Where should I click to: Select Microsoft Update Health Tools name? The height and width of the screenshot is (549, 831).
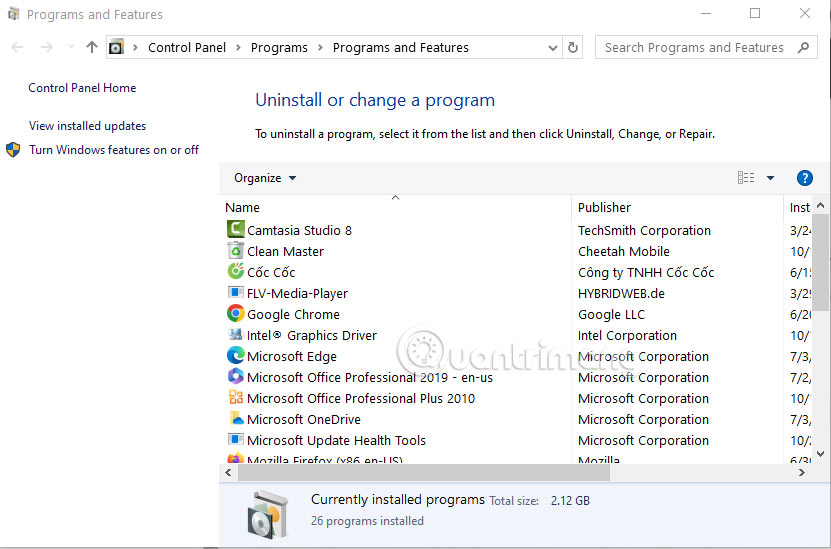336,440
